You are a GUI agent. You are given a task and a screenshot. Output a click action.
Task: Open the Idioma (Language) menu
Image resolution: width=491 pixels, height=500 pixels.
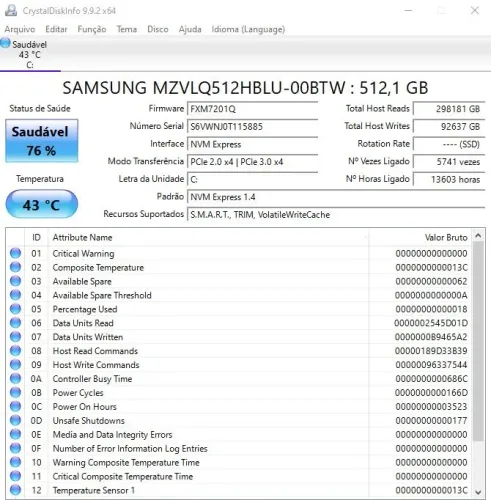248,29
